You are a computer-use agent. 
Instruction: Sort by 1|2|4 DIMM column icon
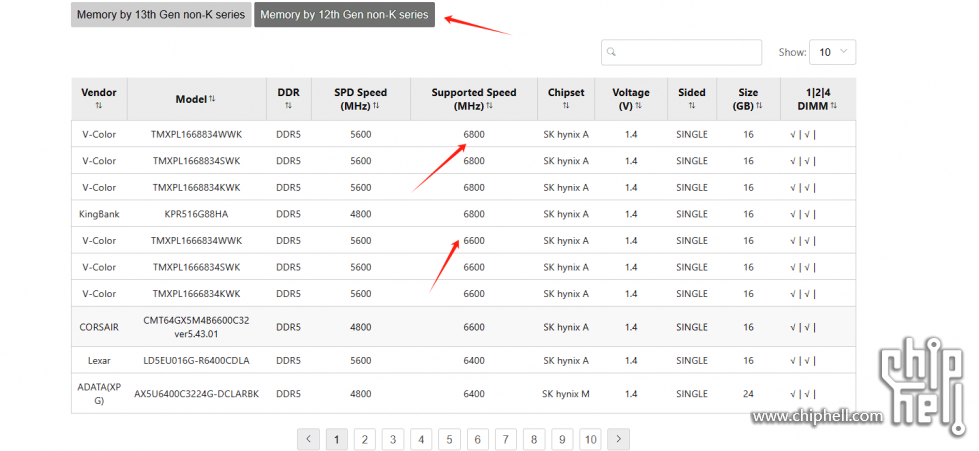[834, 106]
